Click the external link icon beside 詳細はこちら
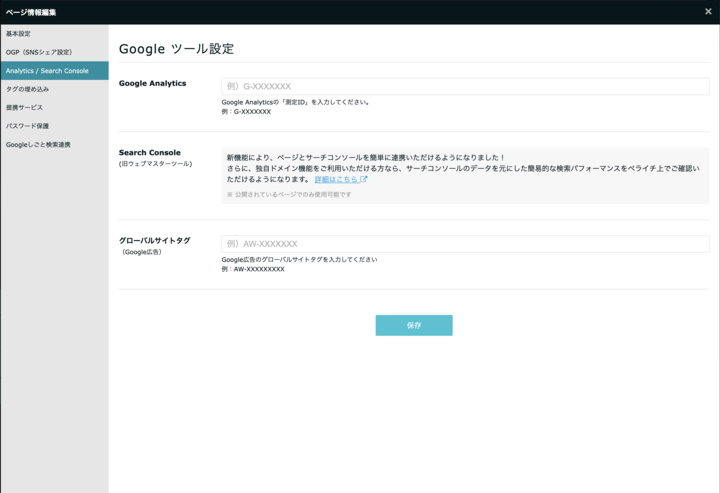The image size is (720, 493). (364, 179)
